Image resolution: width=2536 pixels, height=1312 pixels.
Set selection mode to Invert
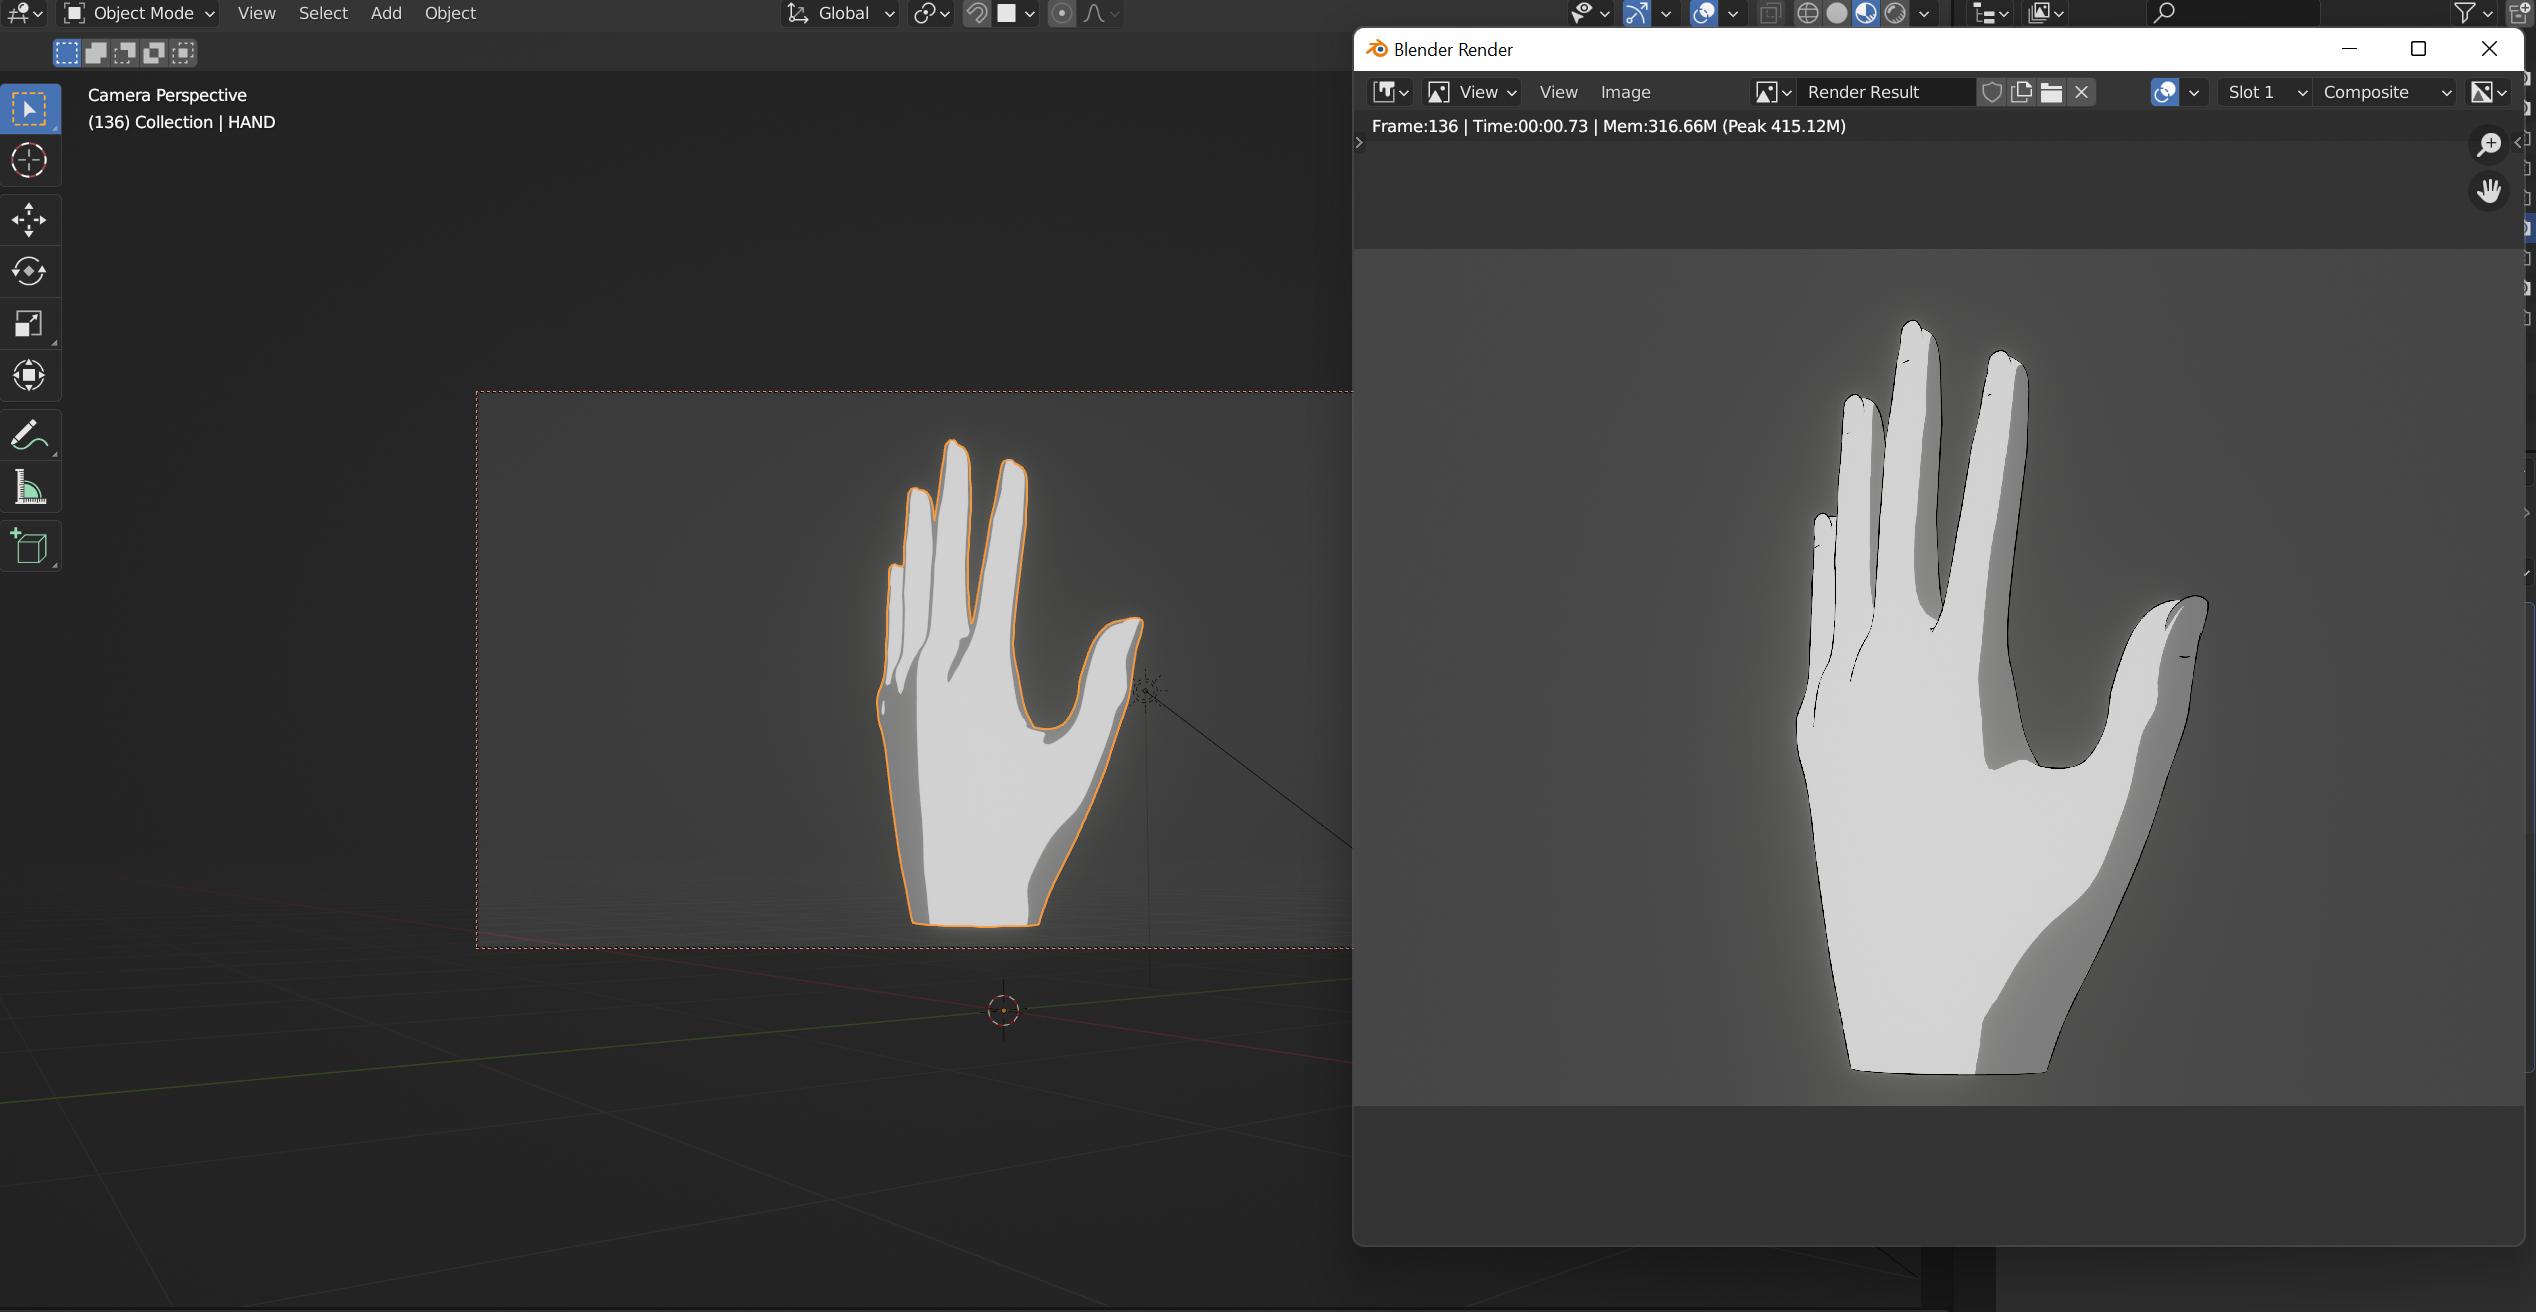pyautogui.click(x=154, y=53)
